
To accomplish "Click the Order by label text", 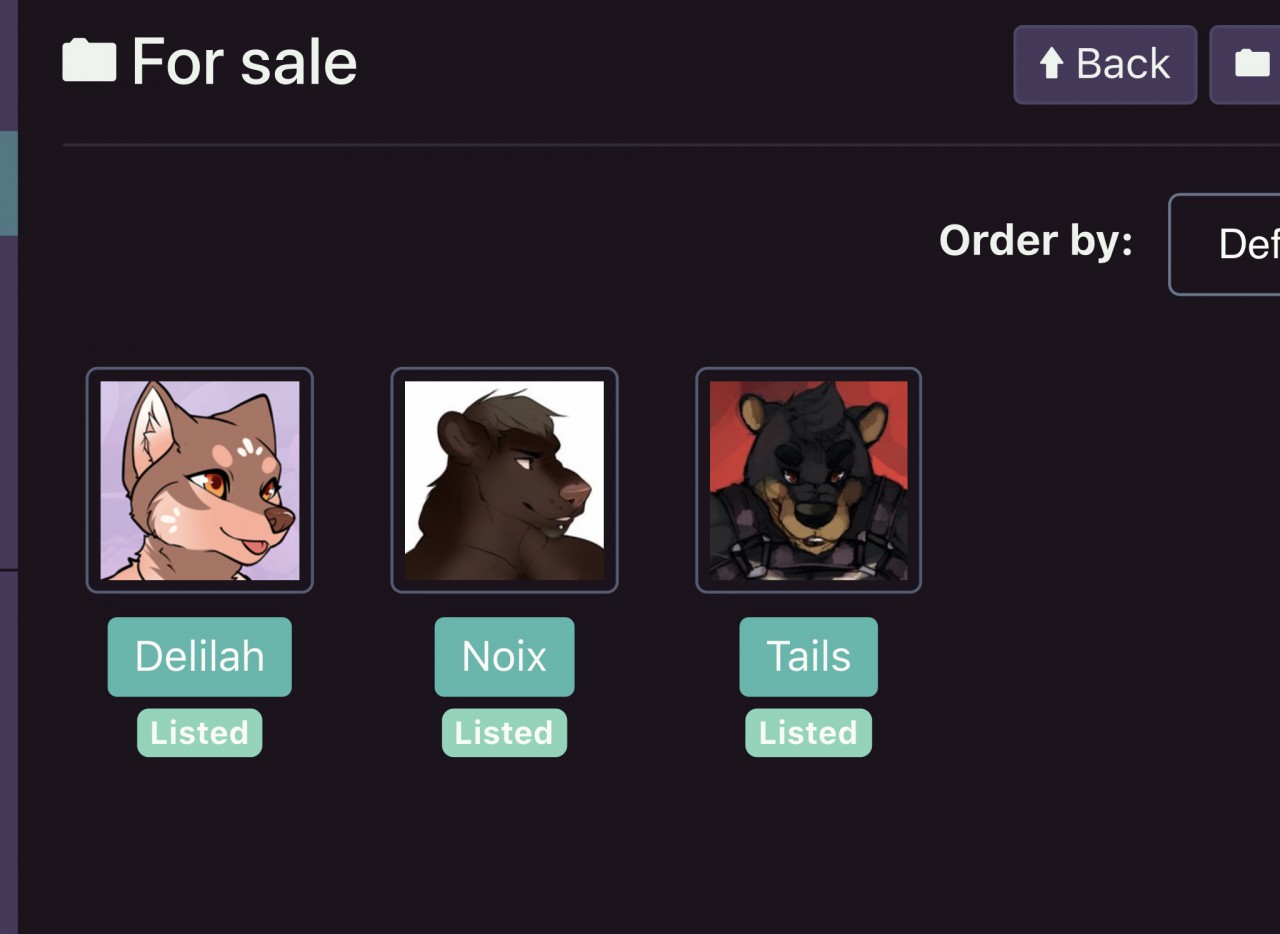I will [x=1035, y=240].
